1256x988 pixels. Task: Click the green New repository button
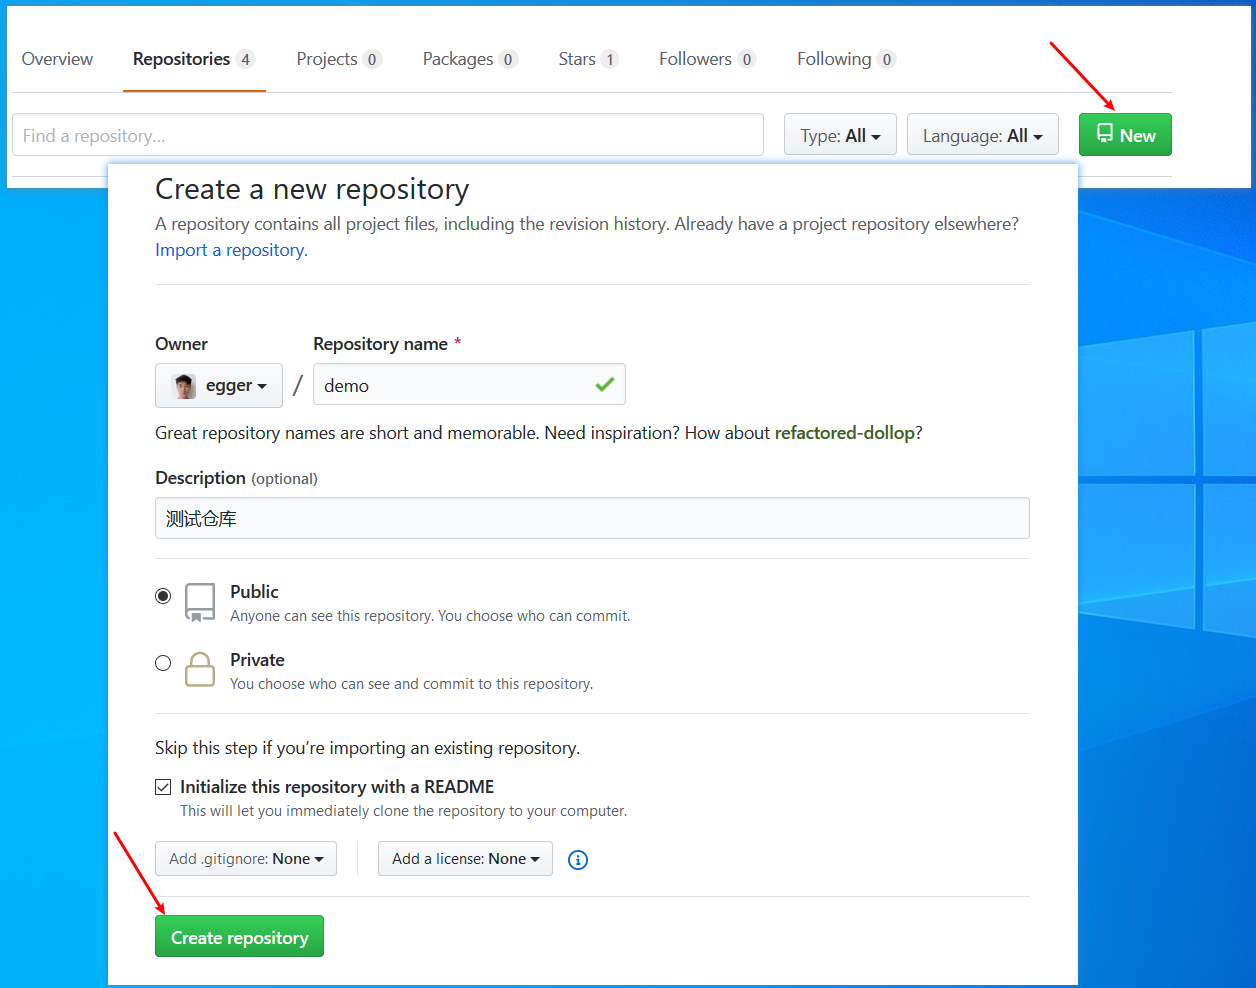[x=1125, y=135]
